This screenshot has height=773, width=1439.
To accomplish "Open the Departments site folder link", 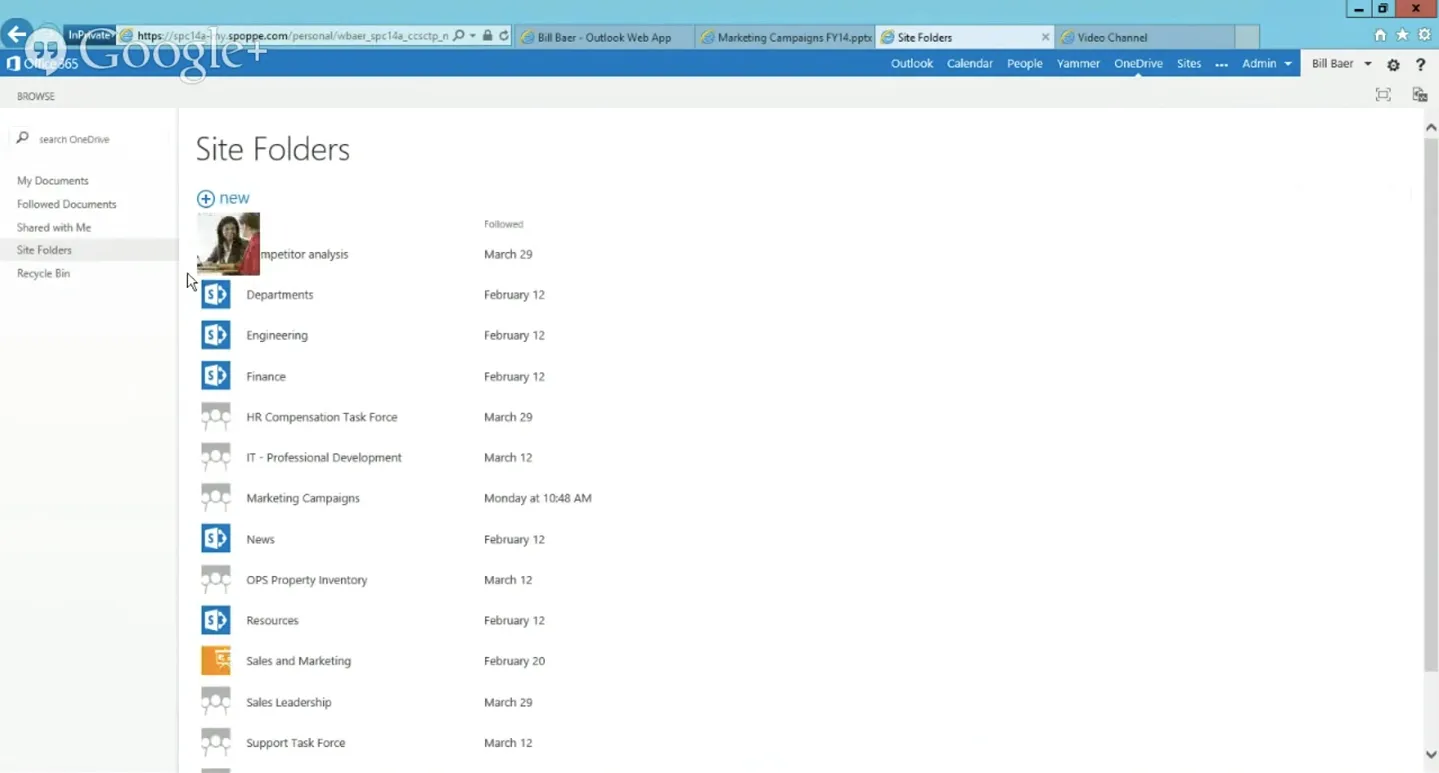I will (280, 295).
